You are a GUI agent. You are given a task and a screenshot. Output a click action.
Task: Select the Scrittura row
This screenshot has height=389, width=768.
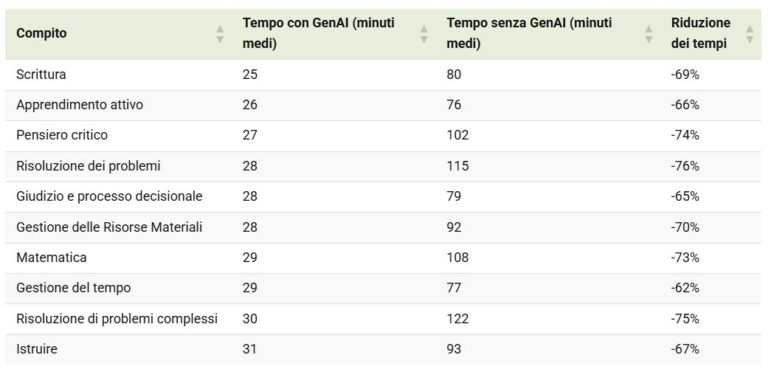coord(384,74)
